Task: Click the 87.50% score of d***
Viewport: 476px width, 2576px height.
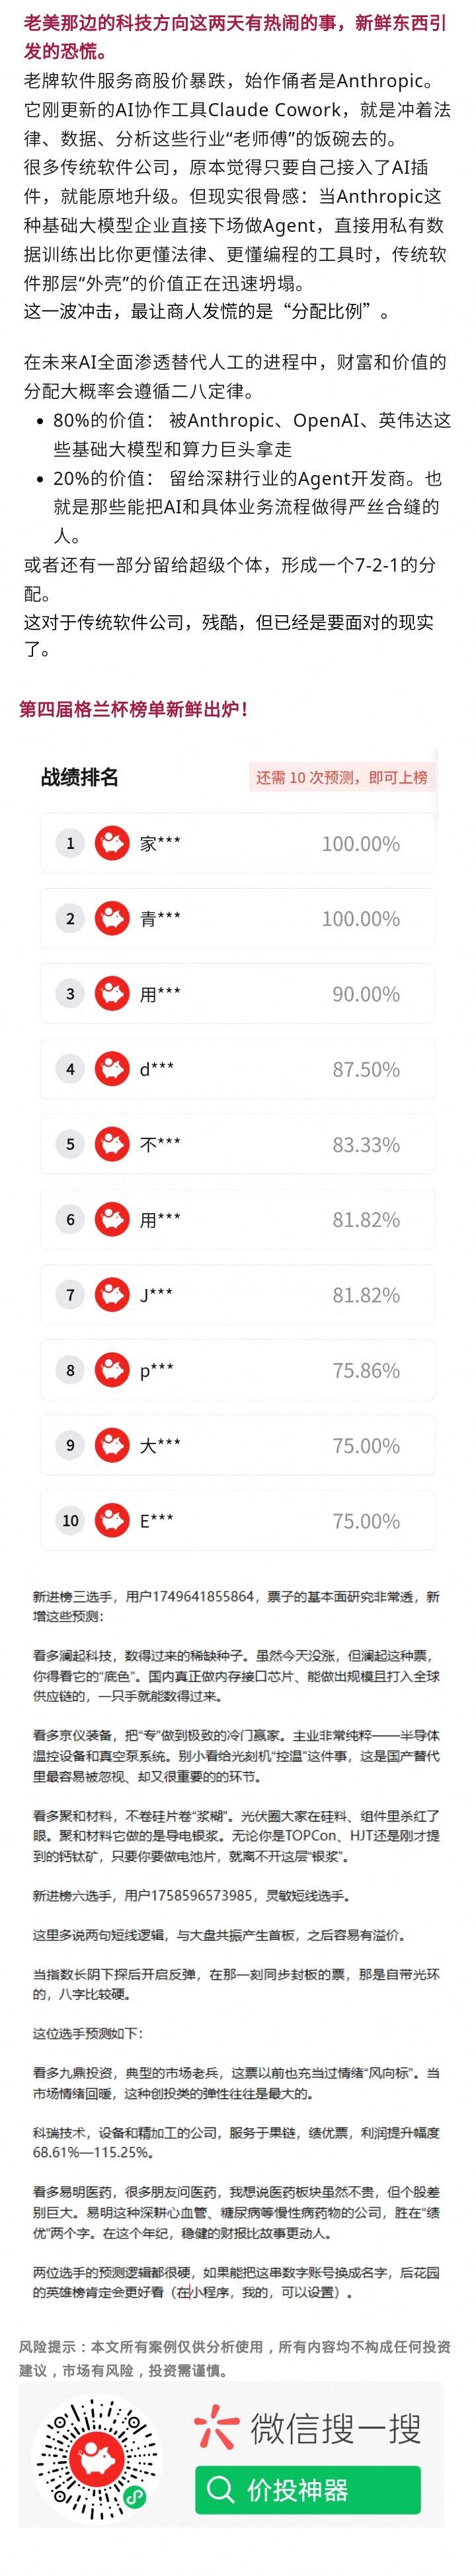Action: point(366,1069)
